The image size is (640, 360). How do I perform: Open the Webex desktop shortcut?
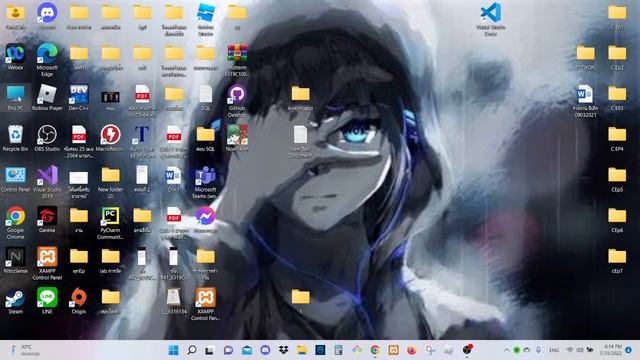coord(15,57)
